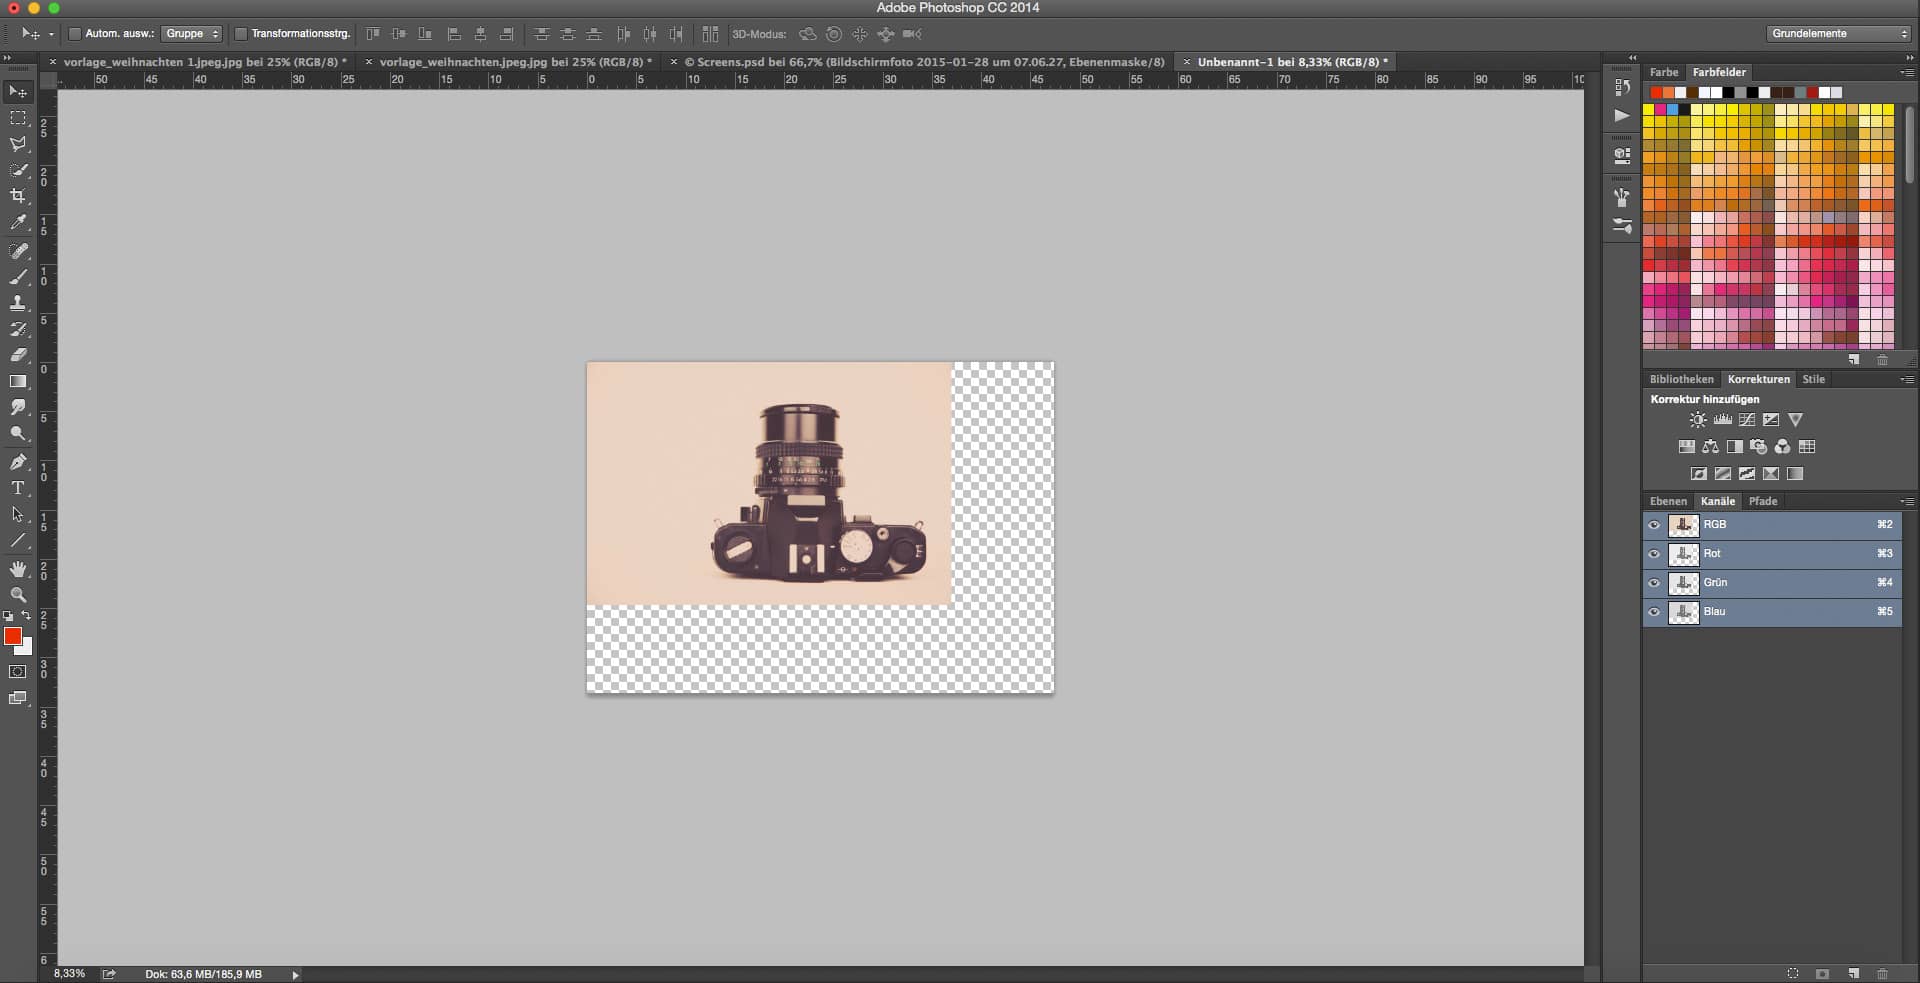Screen dimensions: 1920x983
Task: Click the red foreground color swatch
Action: 12,636
